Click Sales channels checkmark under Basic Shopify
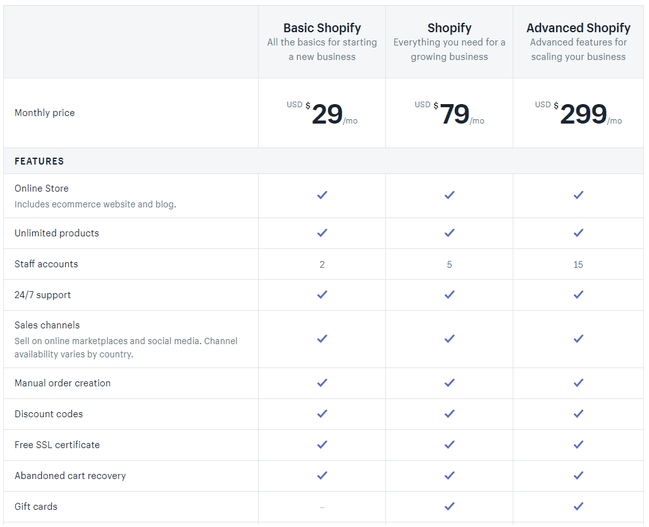Screen dimensions: 649x527 click(322, 339)
